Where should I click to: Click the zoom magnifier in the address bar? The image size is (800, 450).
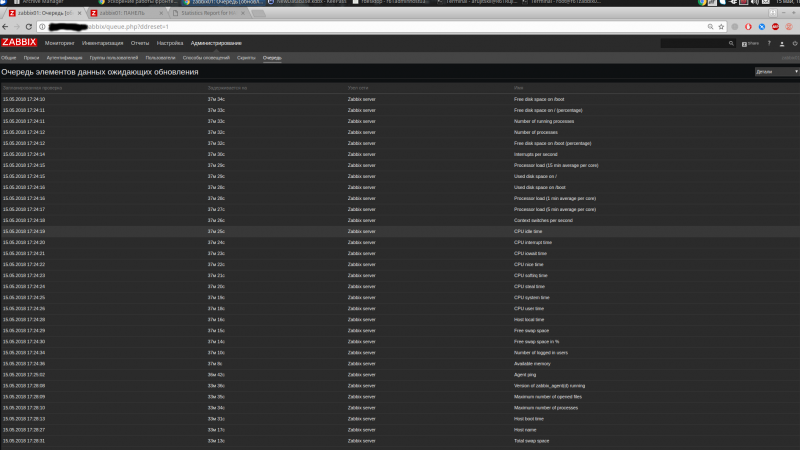[710, 27]
